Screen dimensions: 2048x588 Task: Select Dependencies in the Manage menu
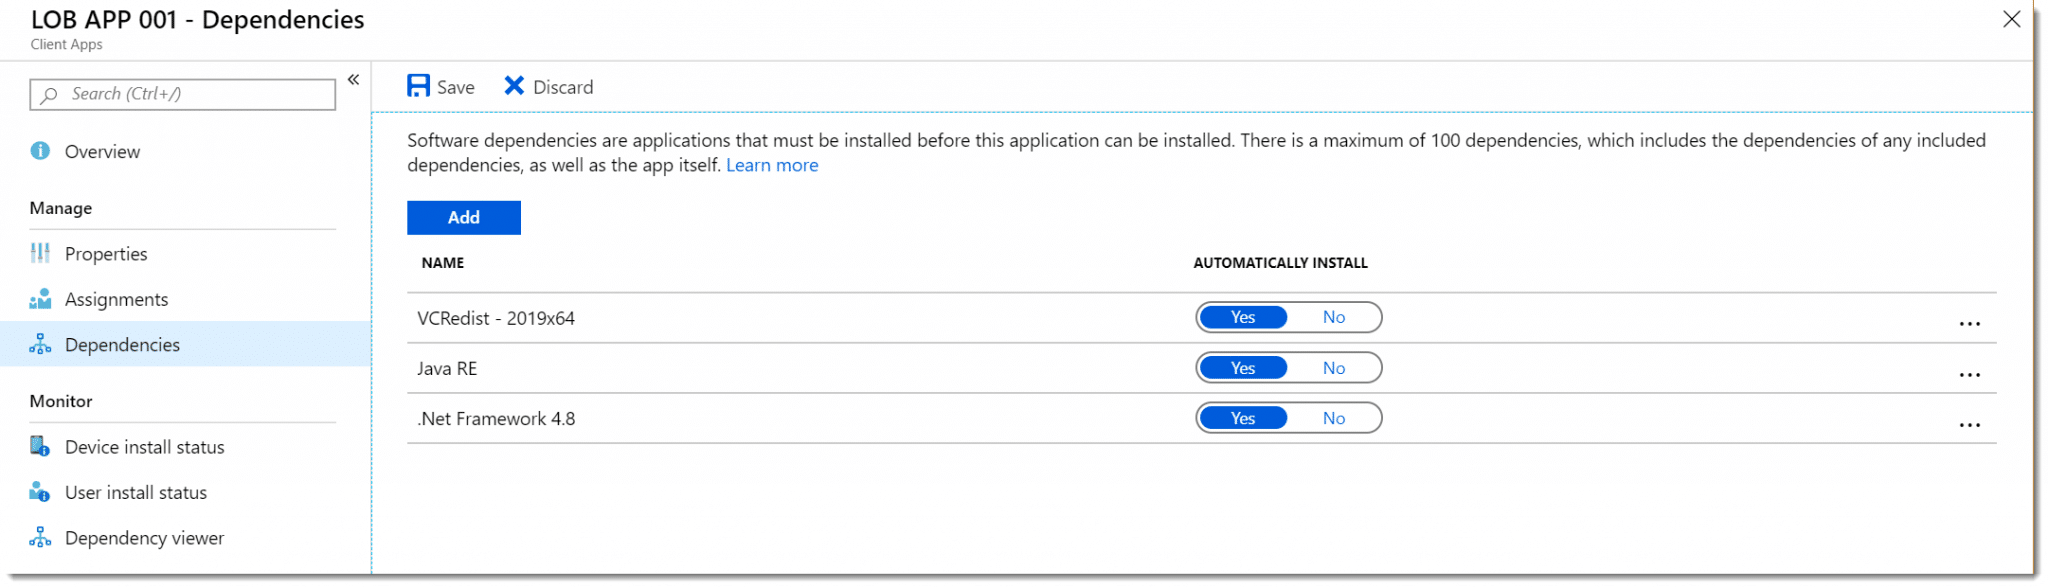(x=122, y=344)
